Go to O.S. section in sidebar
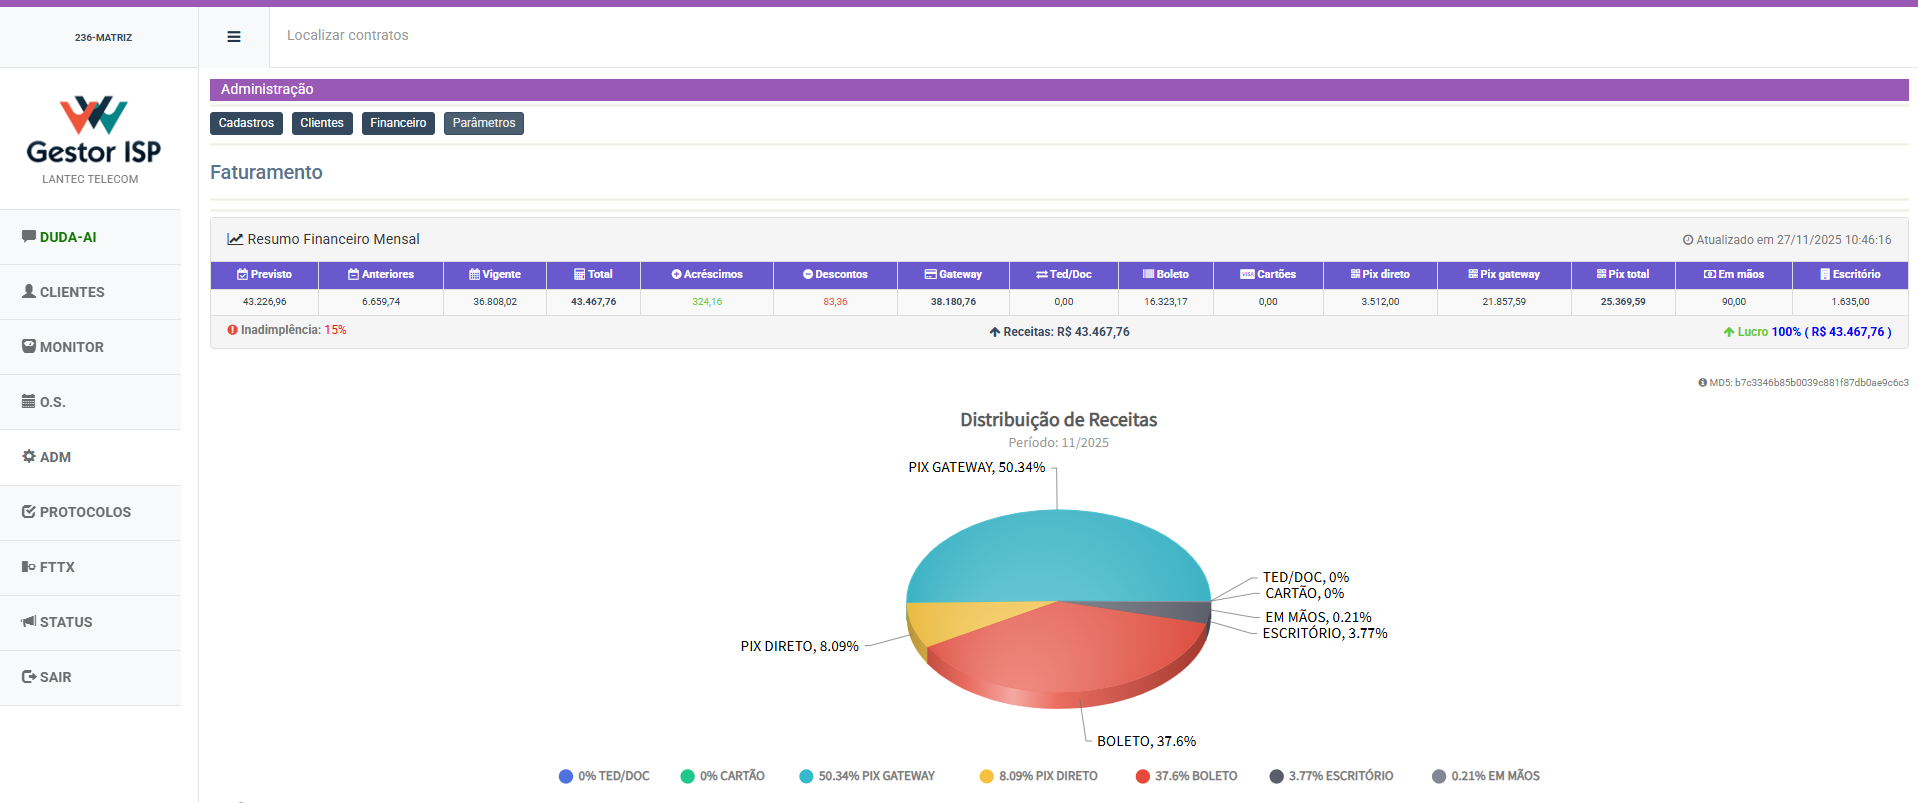 52,402
